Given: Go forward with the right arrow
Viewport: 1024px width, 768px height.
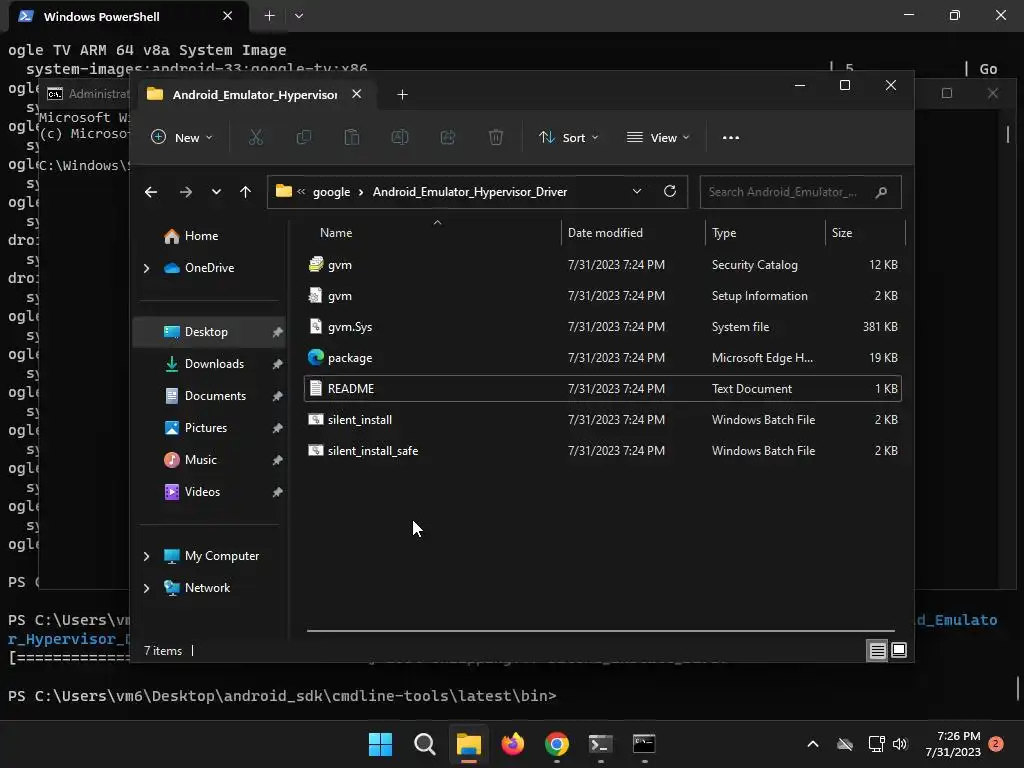Looking at the screenshot, I should 185,192.
